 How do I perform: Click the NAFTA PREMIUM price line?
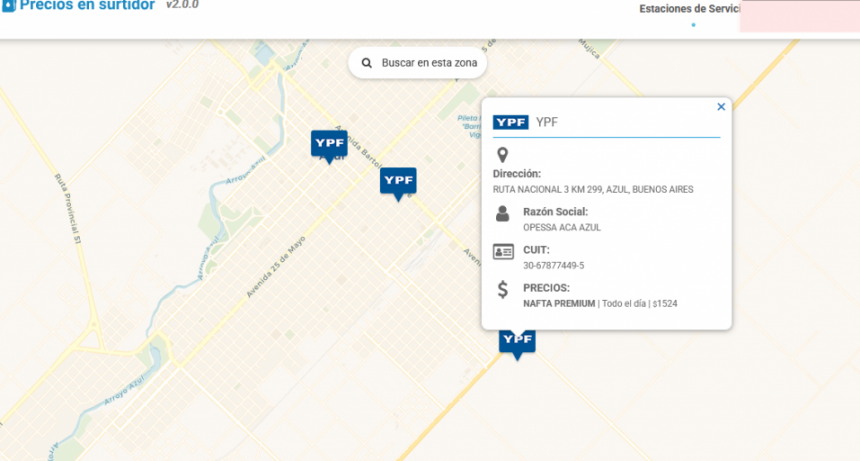600,303
